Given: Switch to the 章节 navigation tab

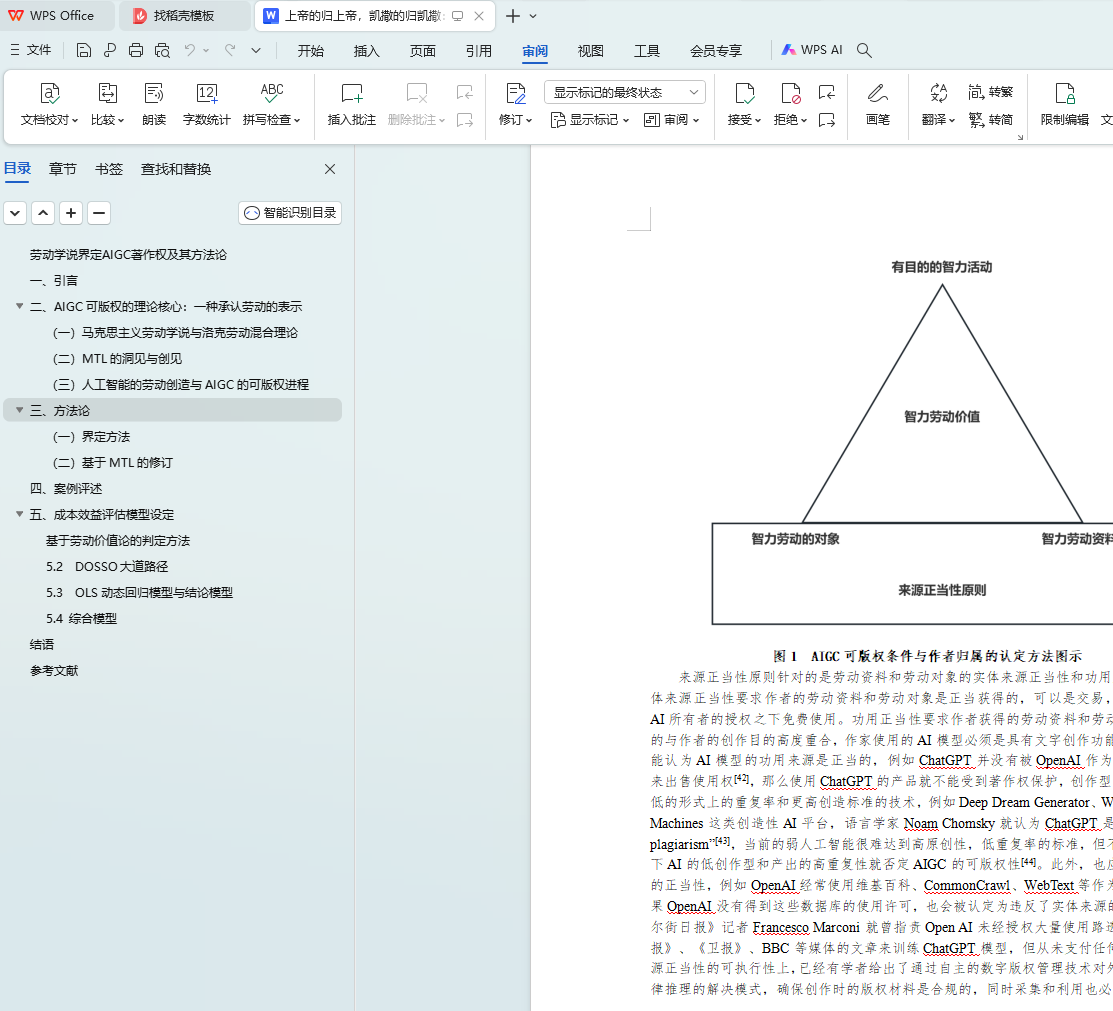Looking at the screenshot, I should click(62, 169).
